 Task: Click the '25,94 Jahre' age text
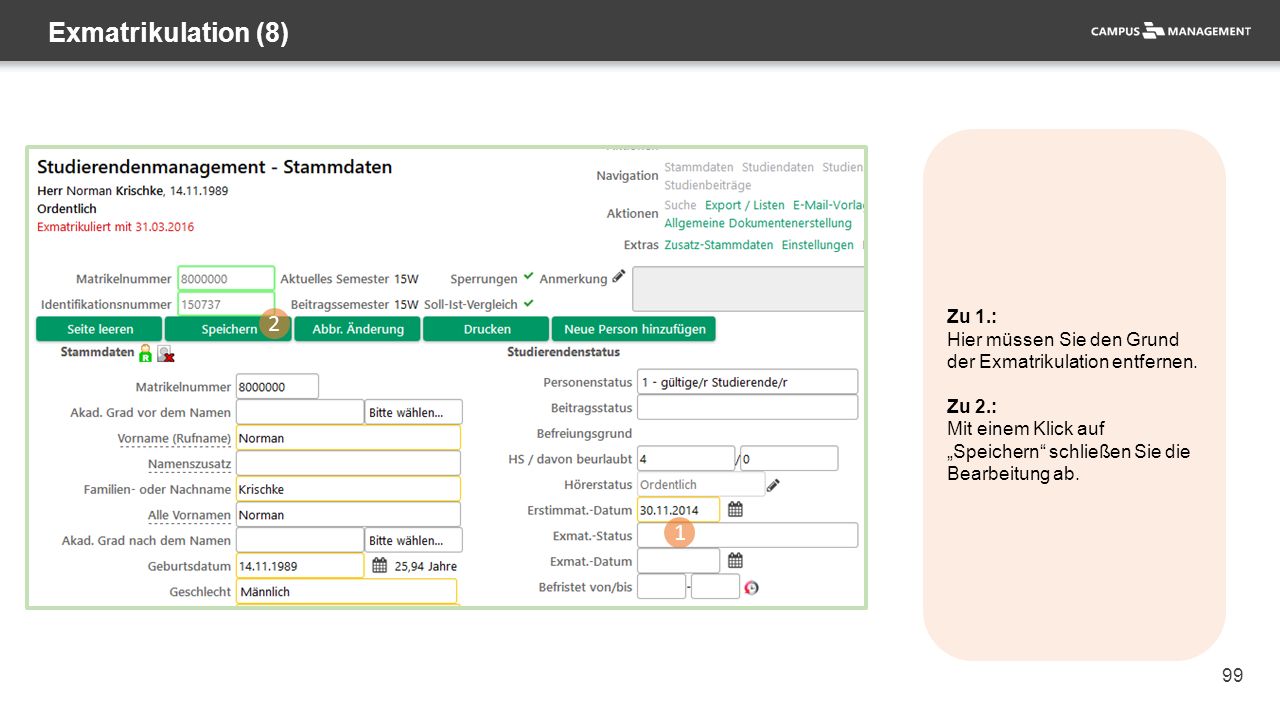(x=426, y=566)
